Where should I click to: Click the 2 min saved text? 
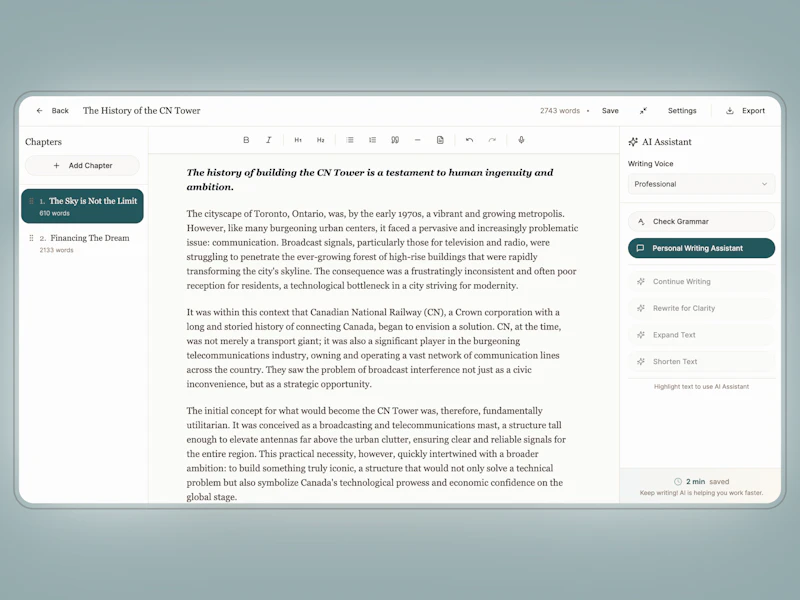tap(707, 482)
